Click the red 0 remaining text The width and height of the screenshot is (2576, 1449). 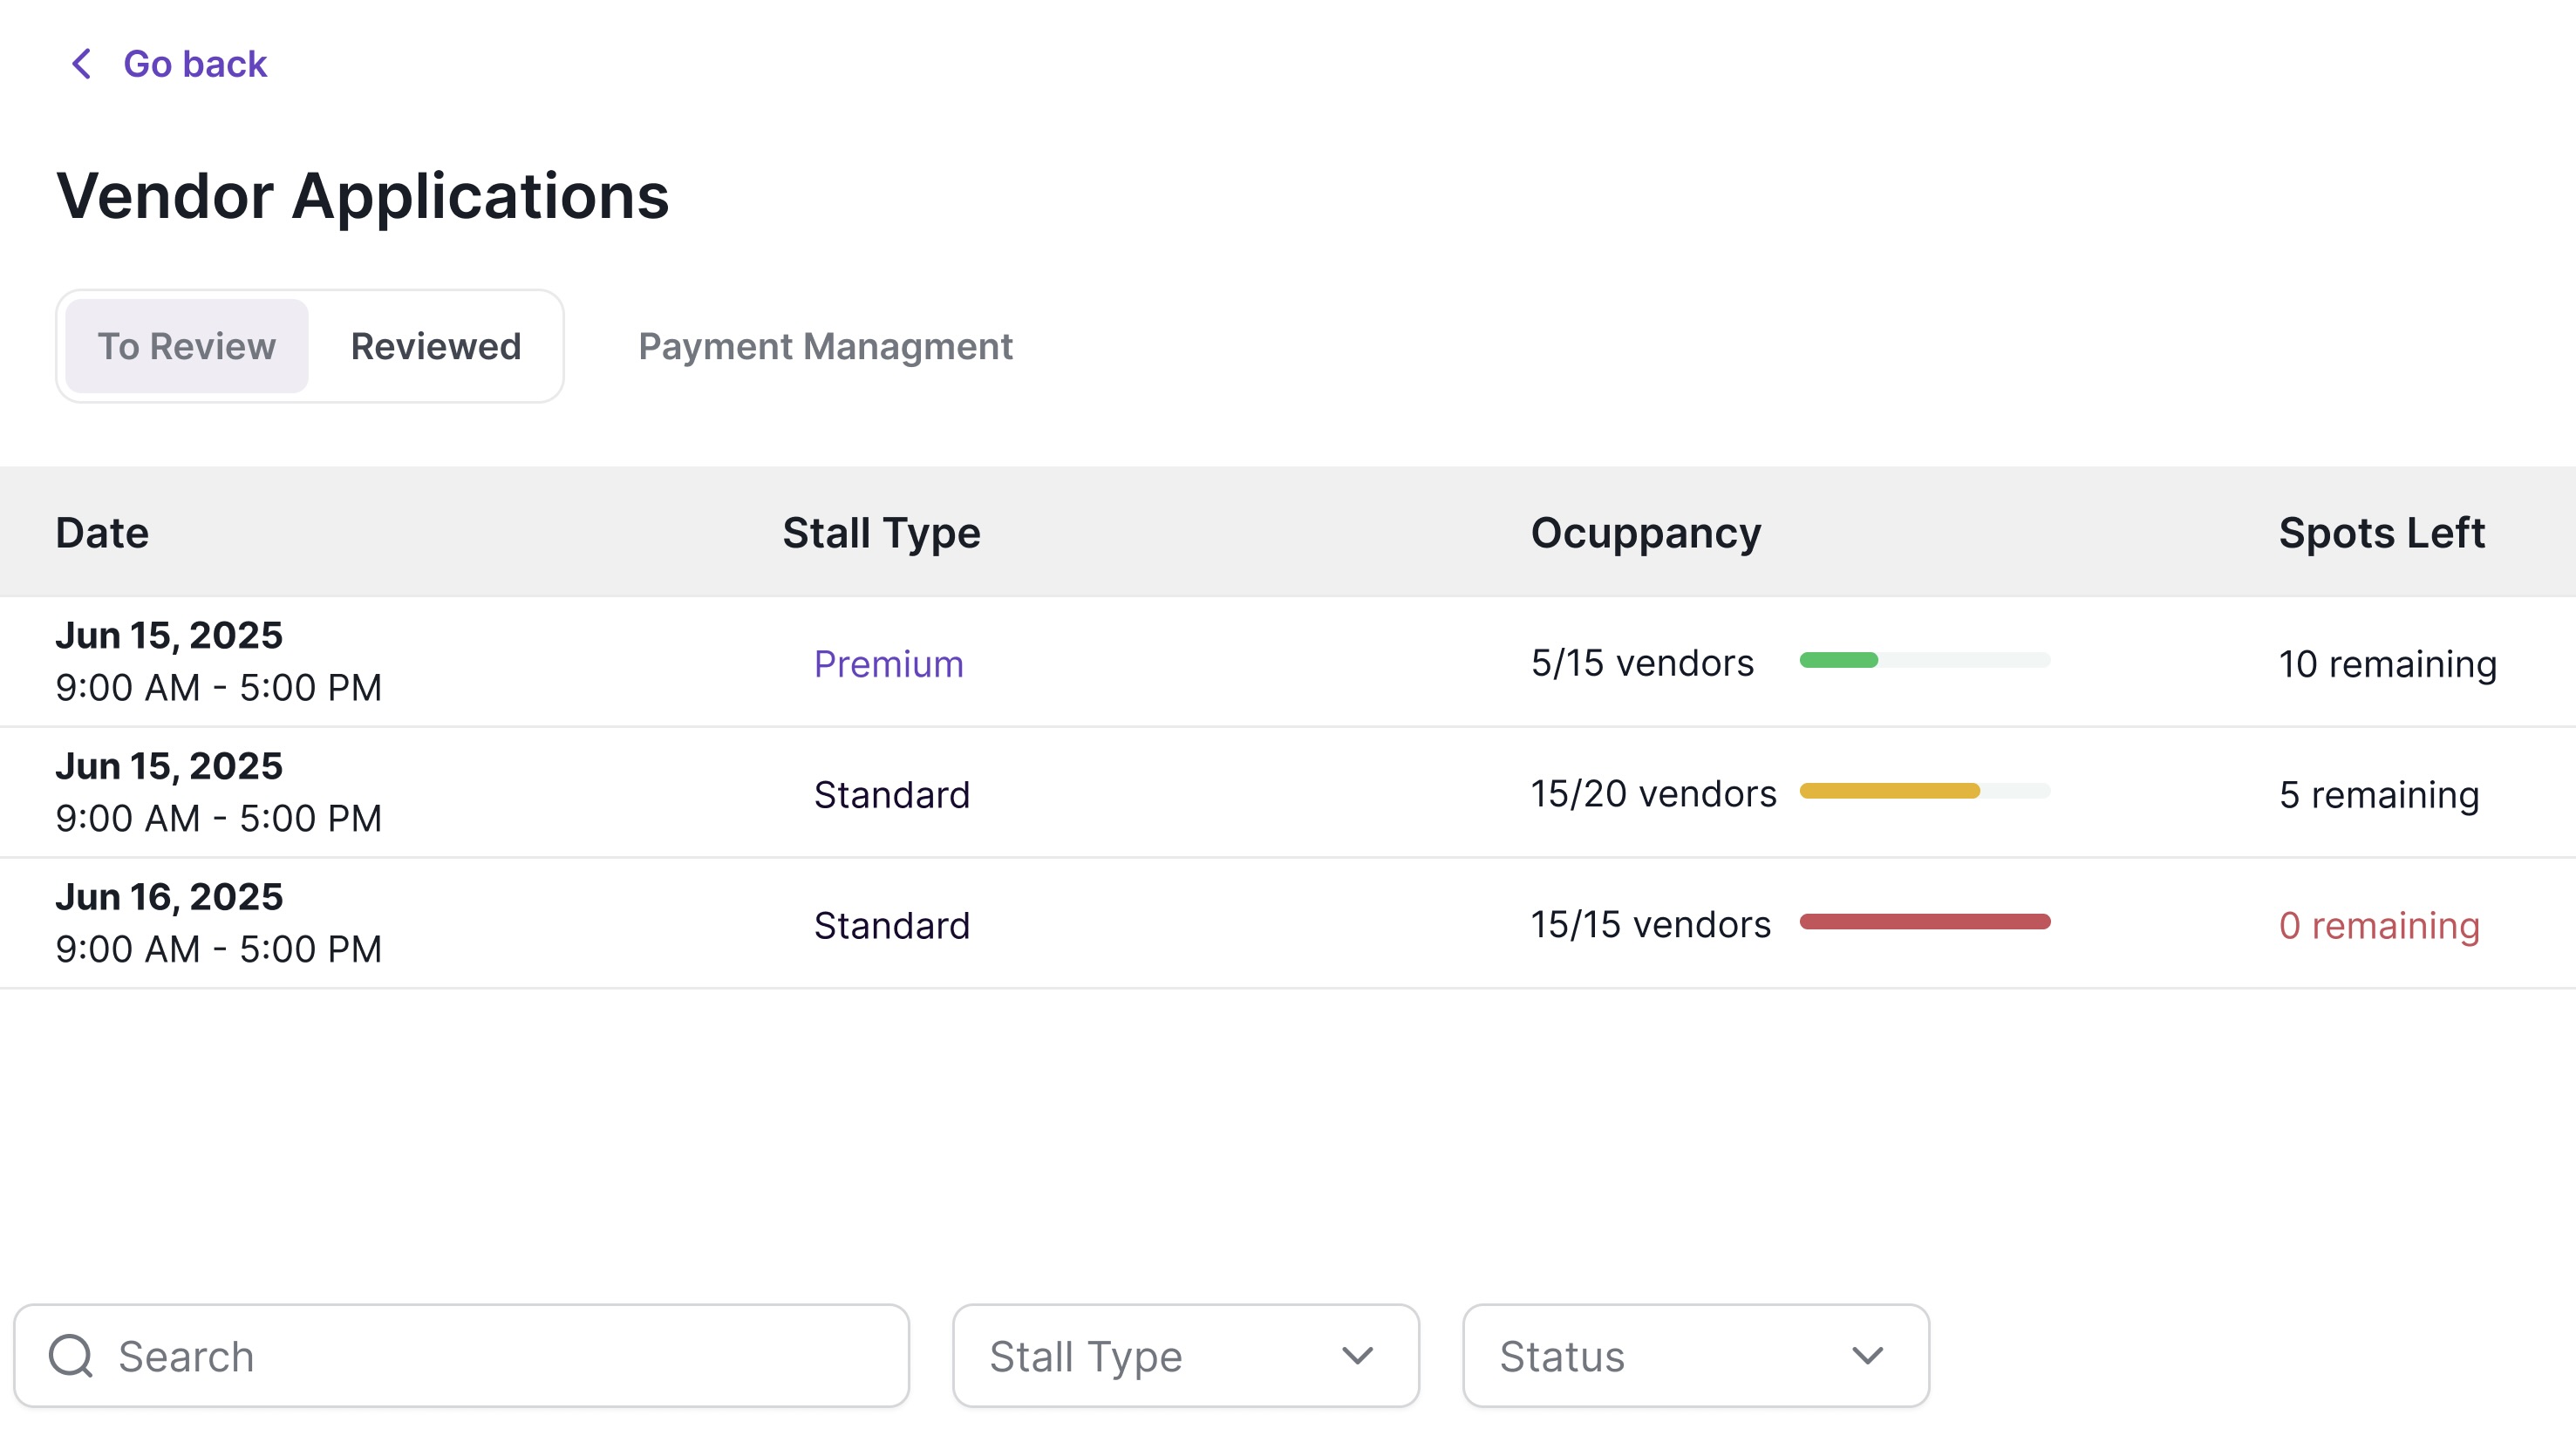tap(2379, 926)
